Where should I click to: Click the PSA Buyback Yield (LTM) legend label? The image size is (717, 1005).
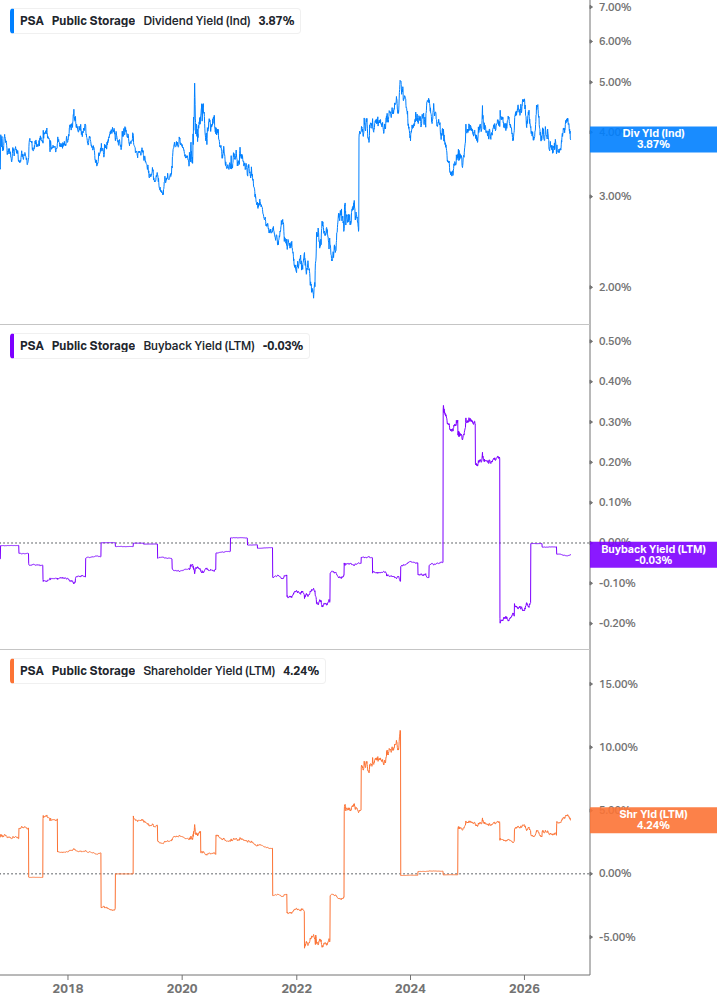point(161,346)
